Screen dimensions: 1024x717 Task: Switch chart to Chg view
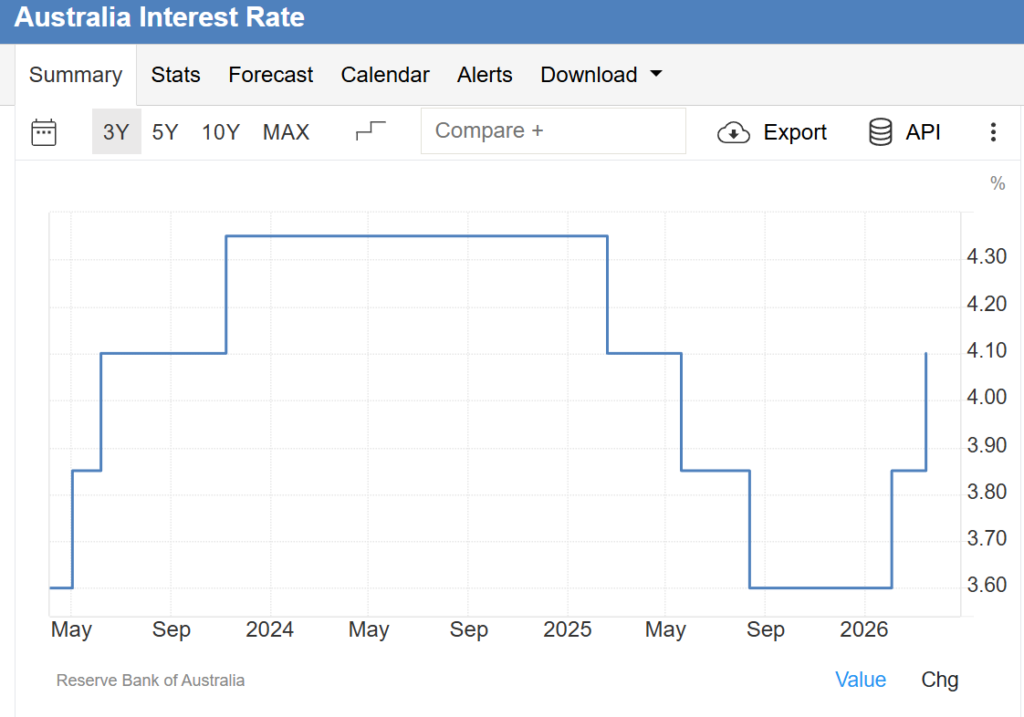point(939,680)
